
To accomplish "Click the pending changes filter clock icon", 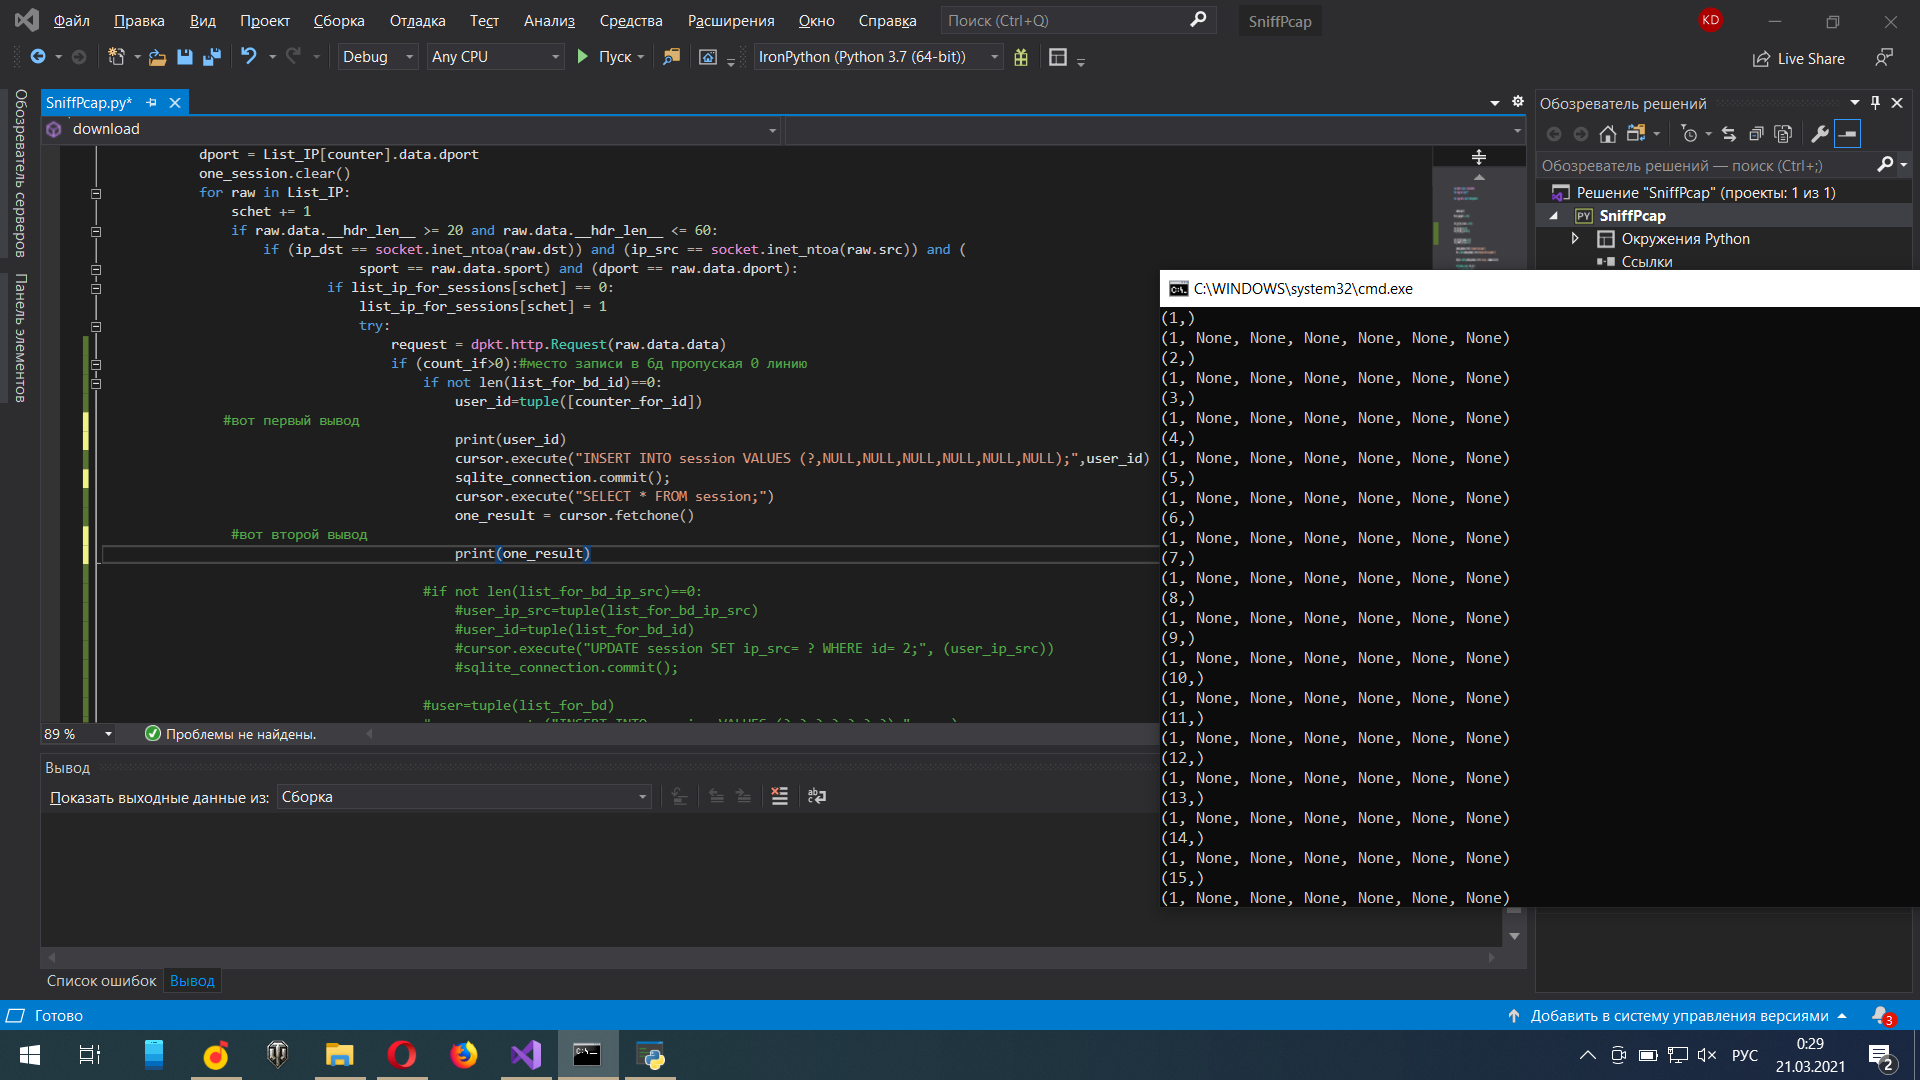I will click(1690, 134).
